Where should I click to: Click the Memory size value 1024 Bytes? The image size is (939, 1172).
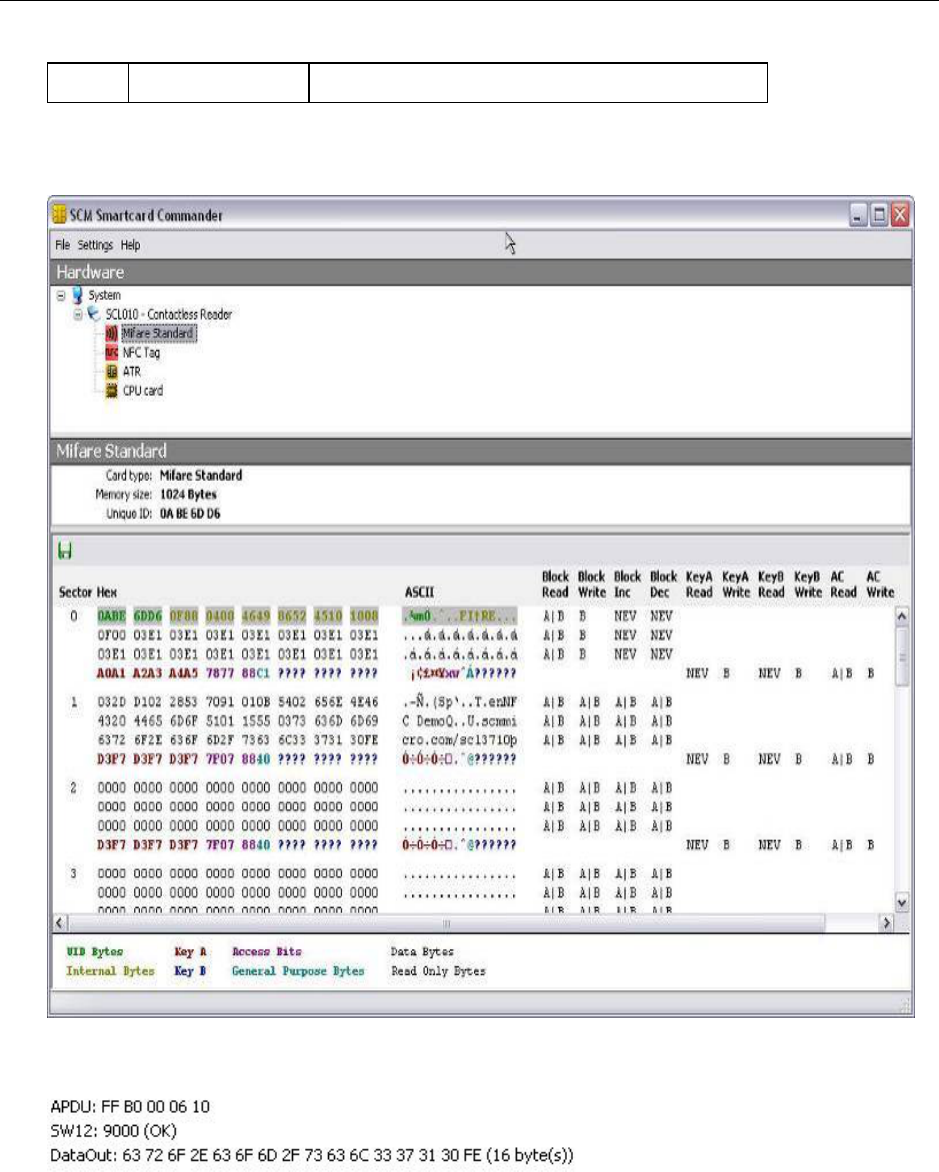point(188,494)
